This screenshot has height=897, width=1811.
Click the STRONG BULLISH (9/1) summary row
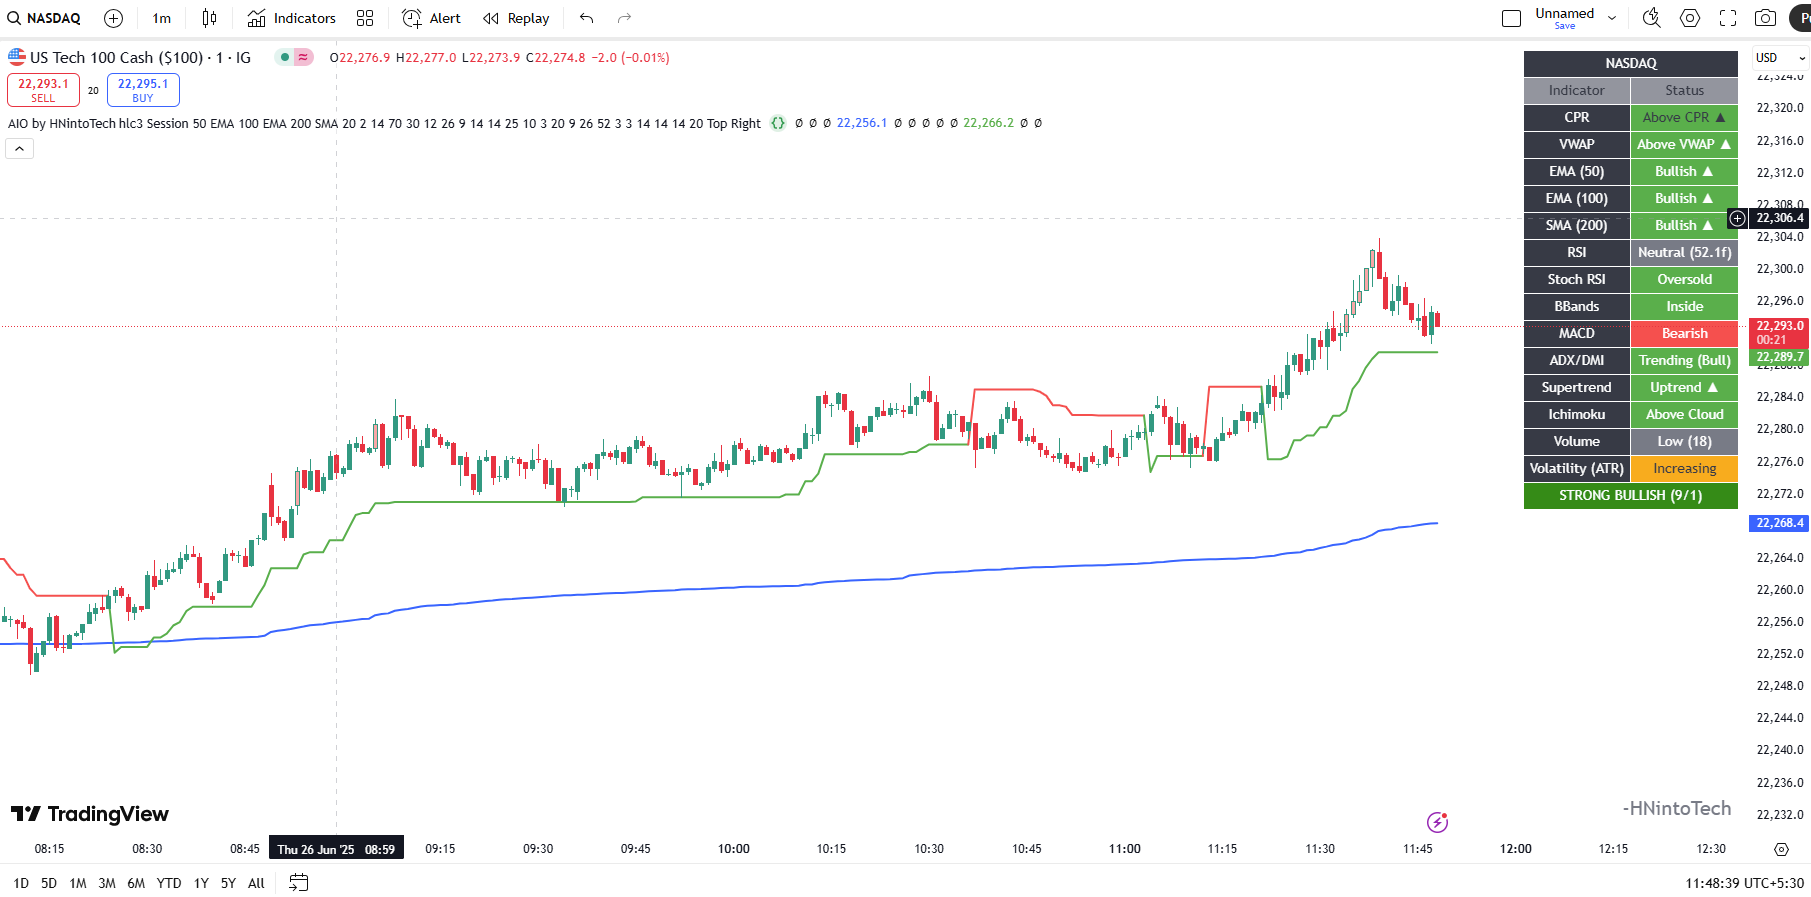pos(1631,495)
